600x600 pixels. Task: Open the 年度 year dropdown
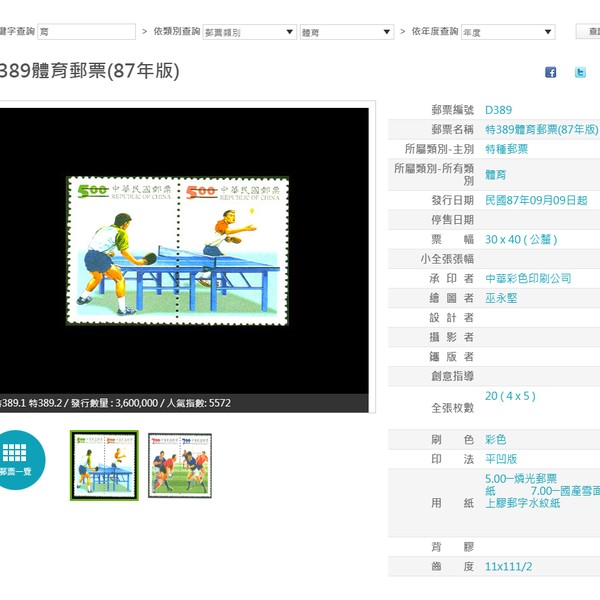(508, 32)
